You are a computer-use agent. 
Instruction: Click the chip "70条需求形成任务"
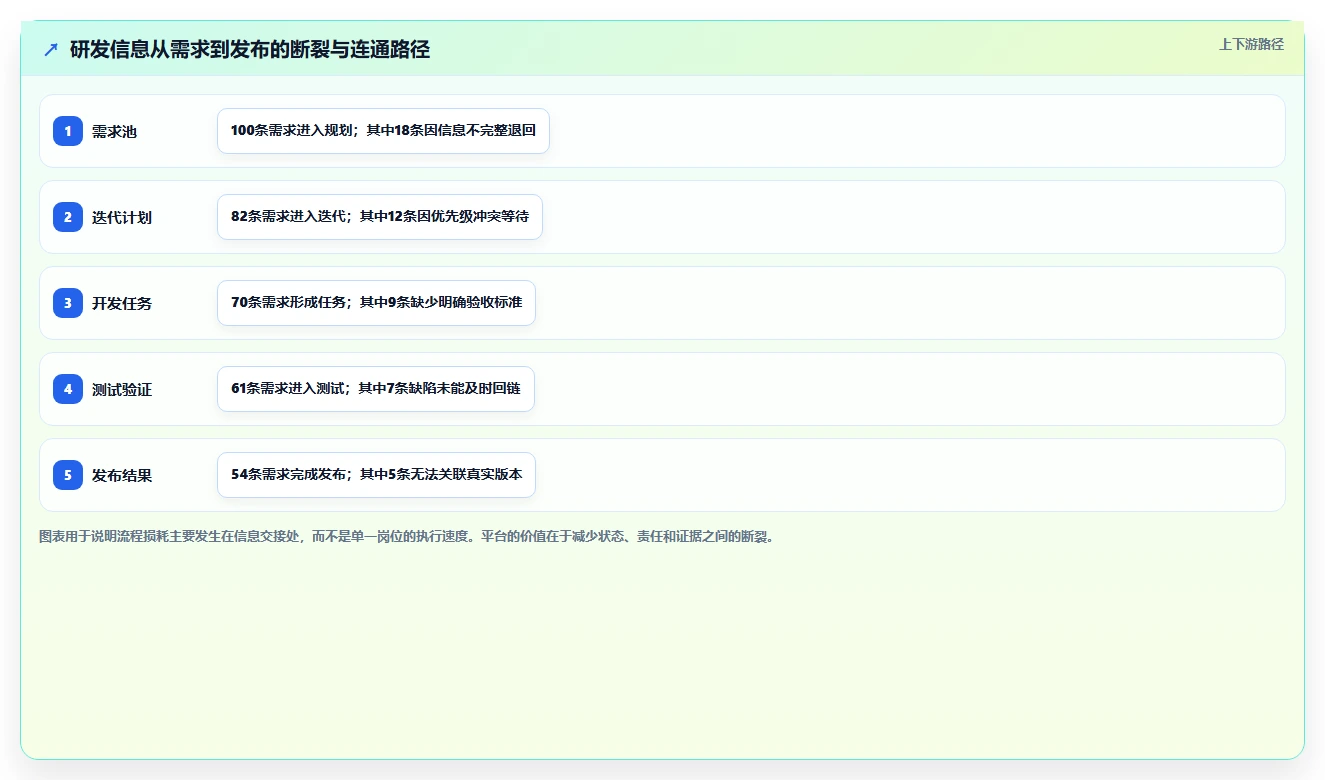pos(376,303)
